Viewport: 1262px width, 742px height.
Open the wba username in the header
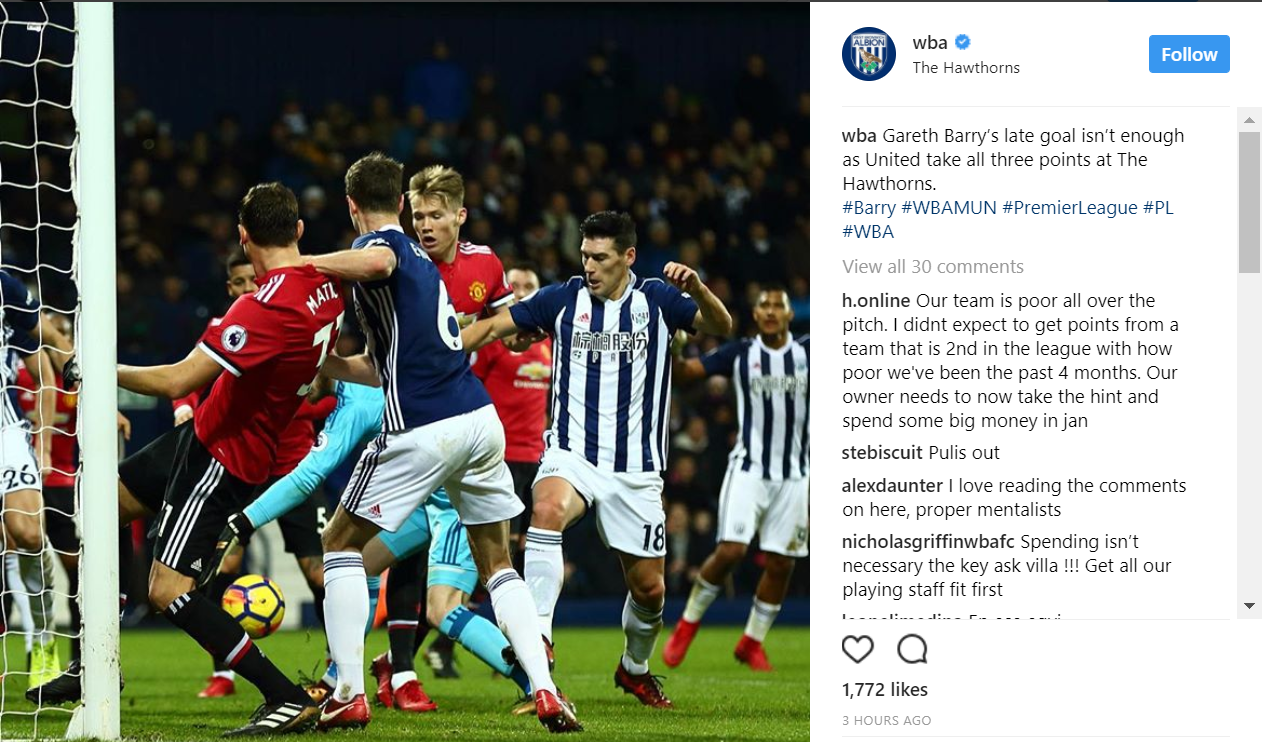pyautogui.click(x=930, y=42)
